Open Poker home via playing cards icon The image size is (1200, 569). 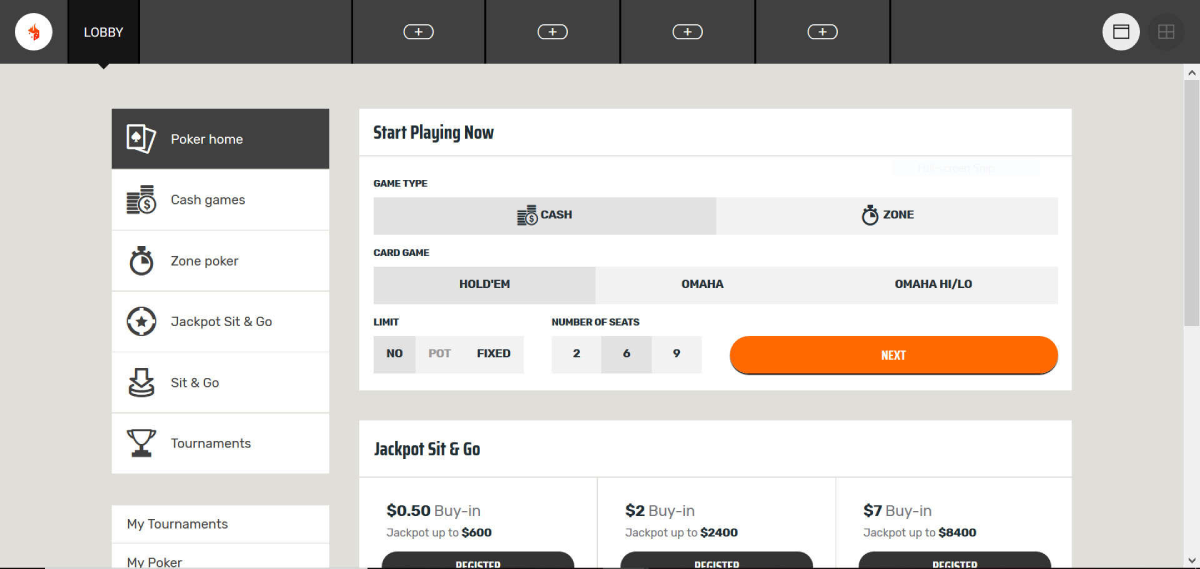point(141,139)
